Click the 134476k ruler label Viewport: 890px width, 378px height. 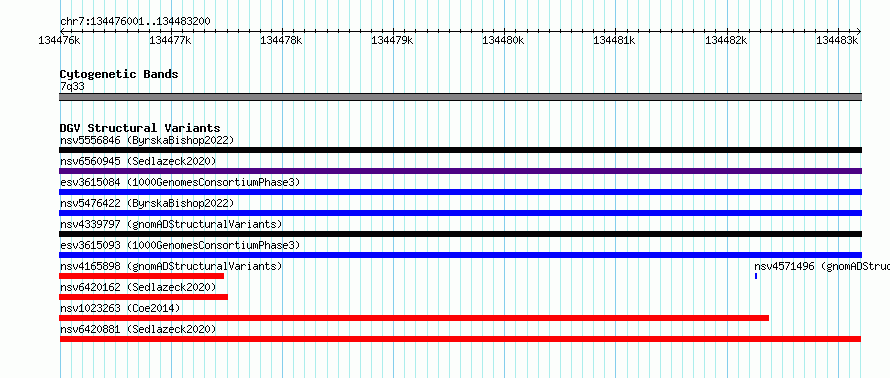(59, 40)
